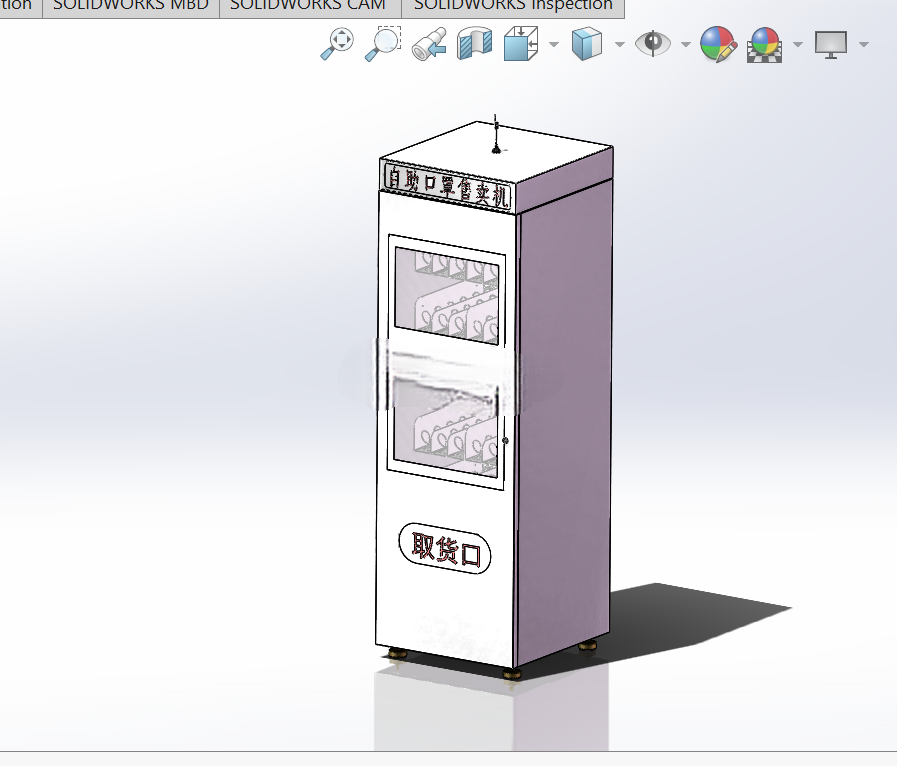Expand the Display Style dropdown arrow

click(x=620, y=44)
